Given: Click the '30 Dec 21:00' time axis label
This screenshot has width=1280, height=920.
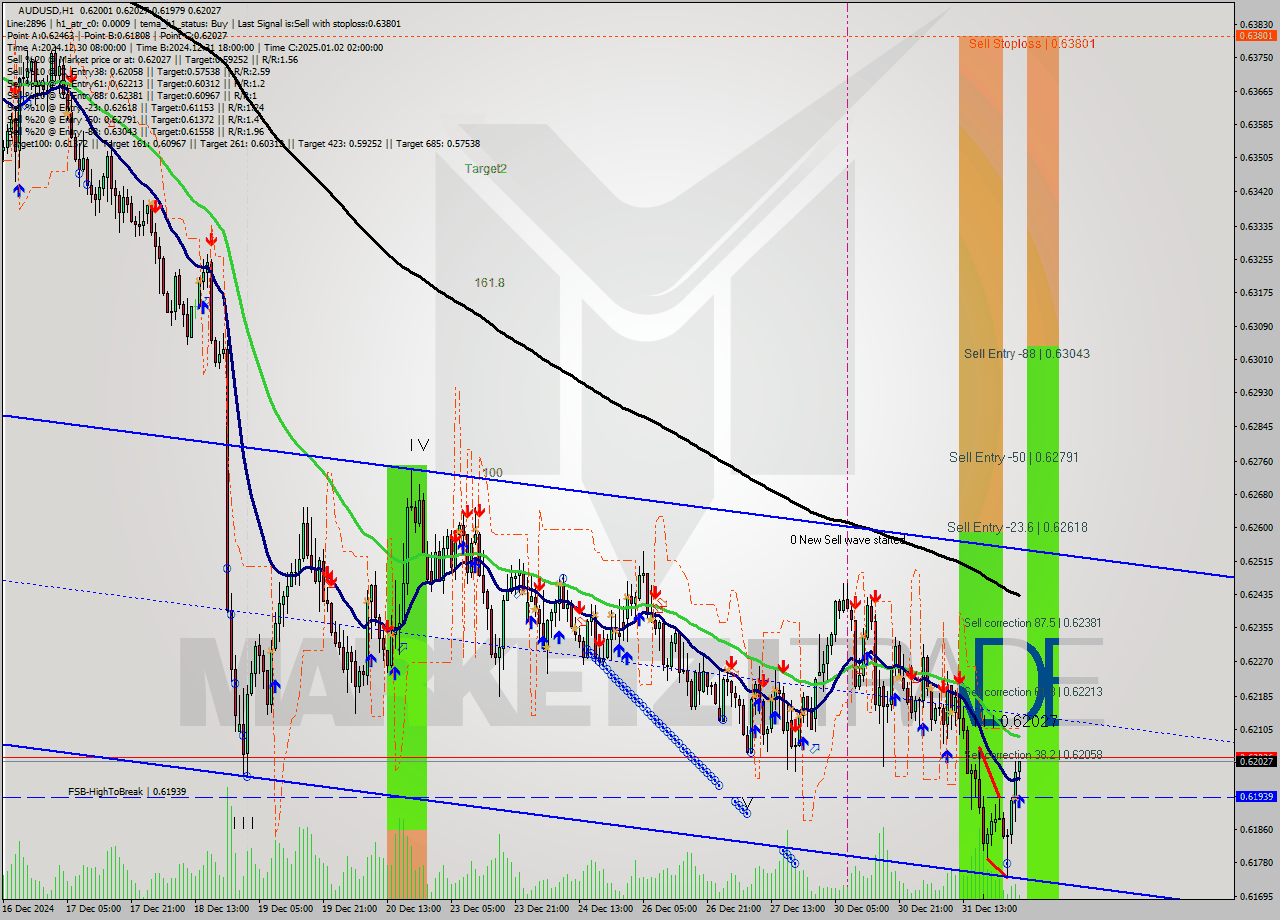Looking at the screenshot, I should tap(925, 909).
